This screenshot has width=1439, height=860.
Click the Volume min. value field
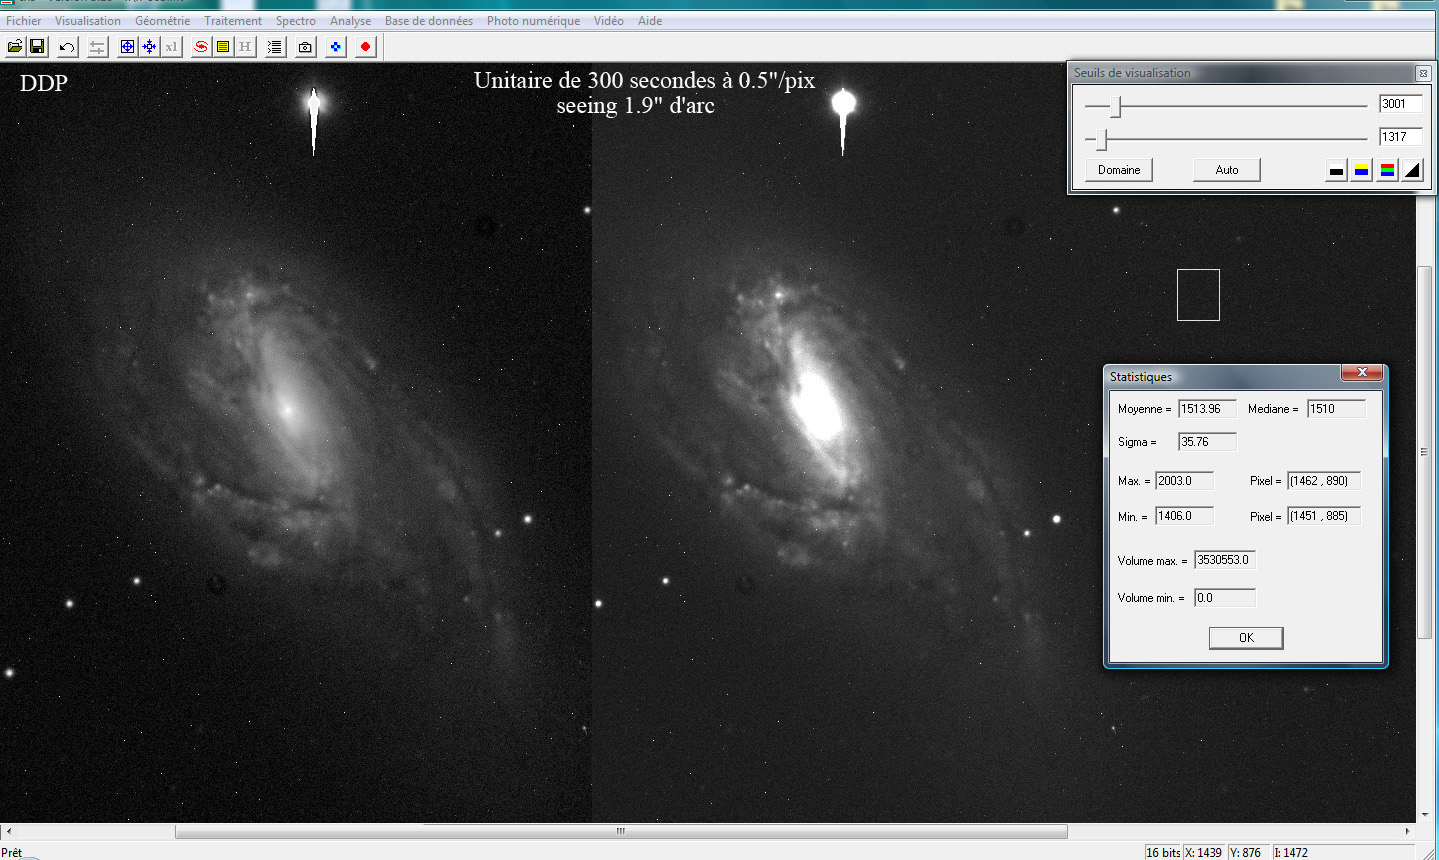click(x=1225, y=598)
